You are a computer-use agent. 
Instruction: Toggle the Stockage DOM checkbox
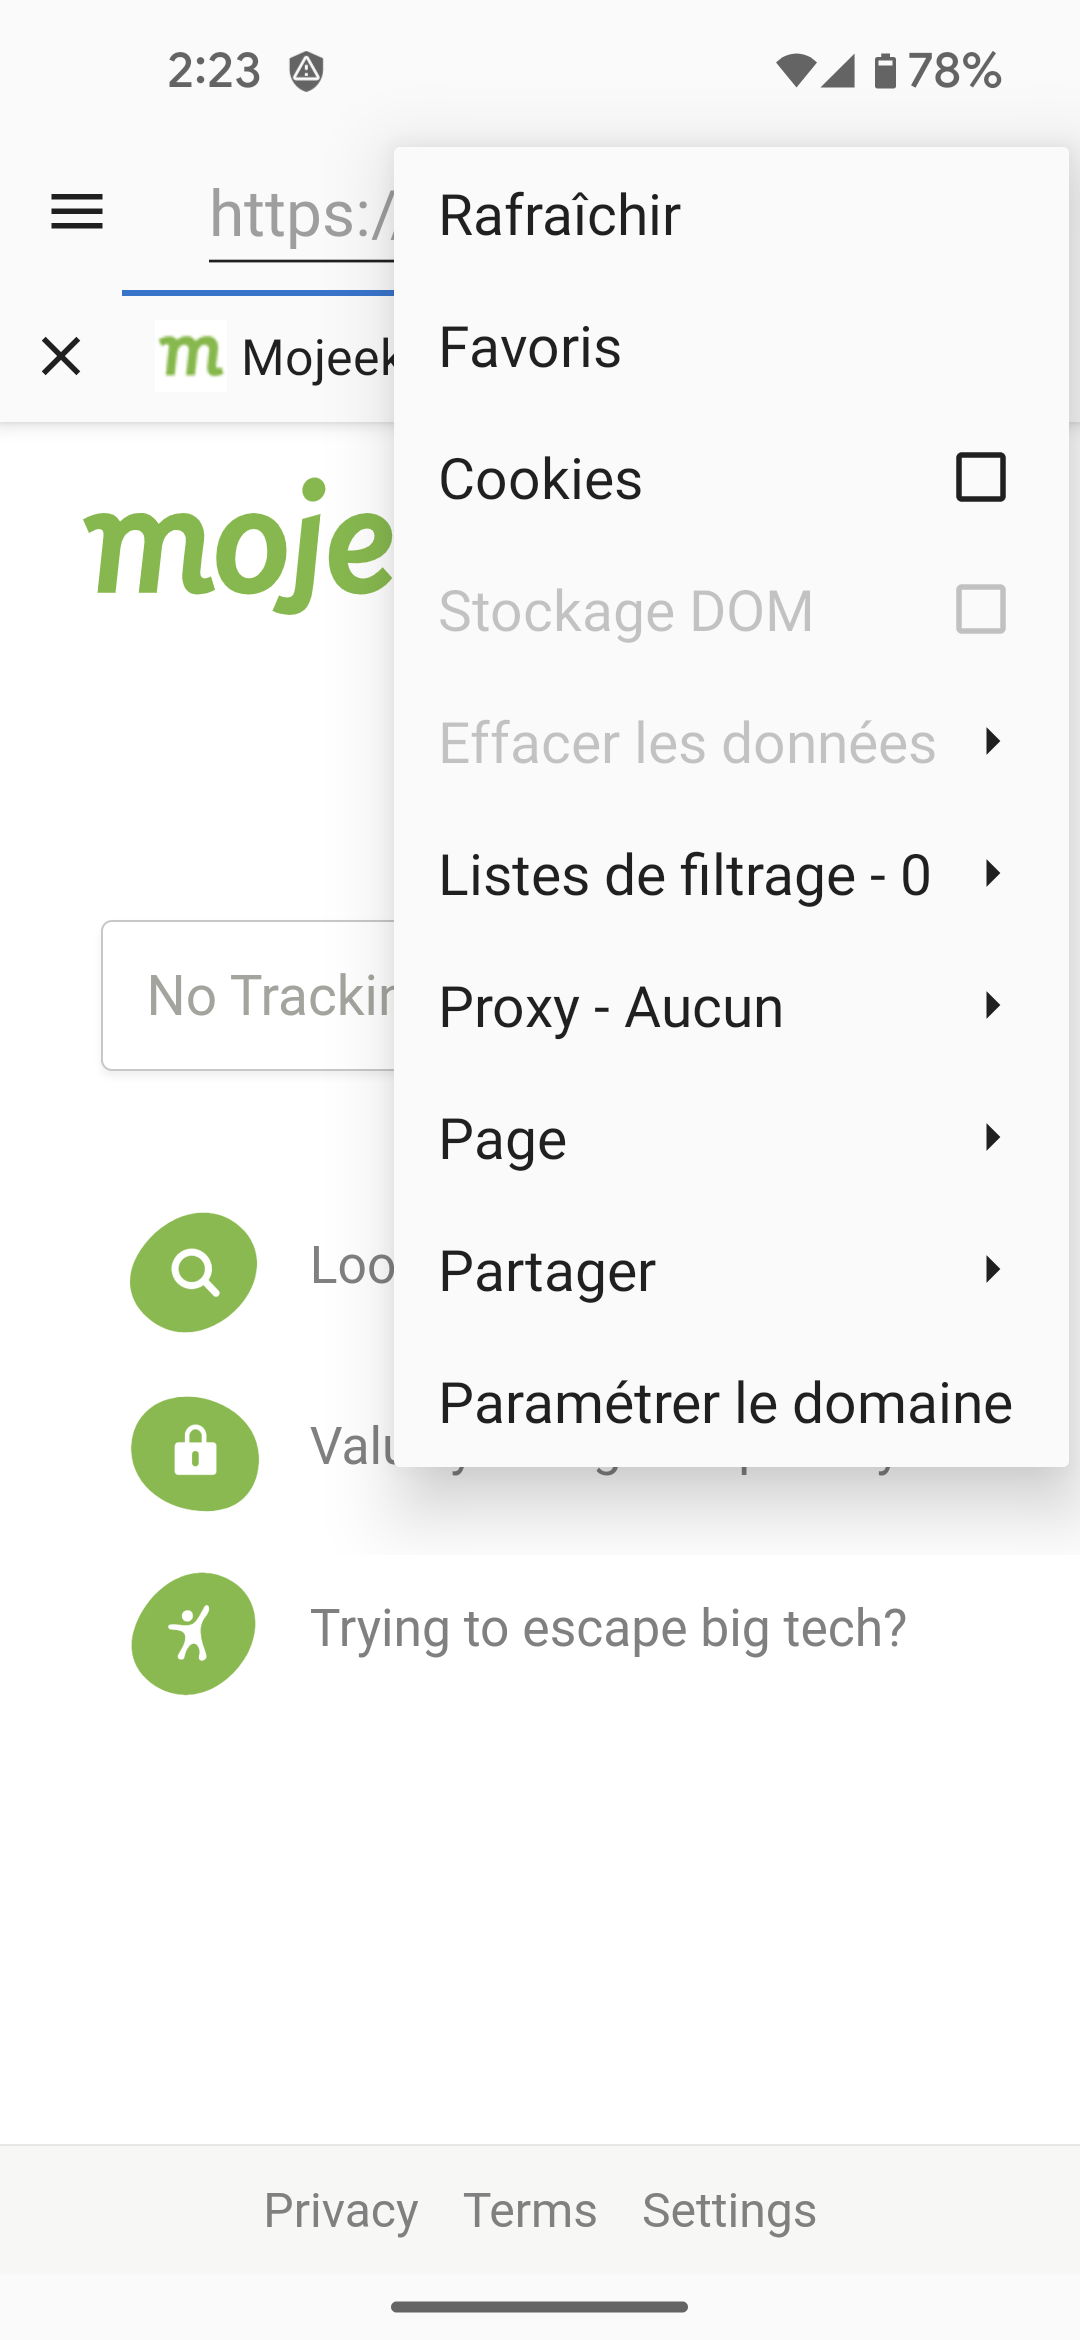(x=980, y=609)
